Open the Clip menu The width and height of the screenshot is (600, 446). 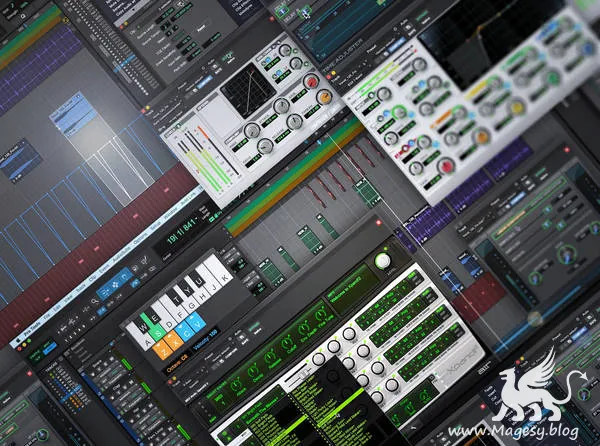92,280
